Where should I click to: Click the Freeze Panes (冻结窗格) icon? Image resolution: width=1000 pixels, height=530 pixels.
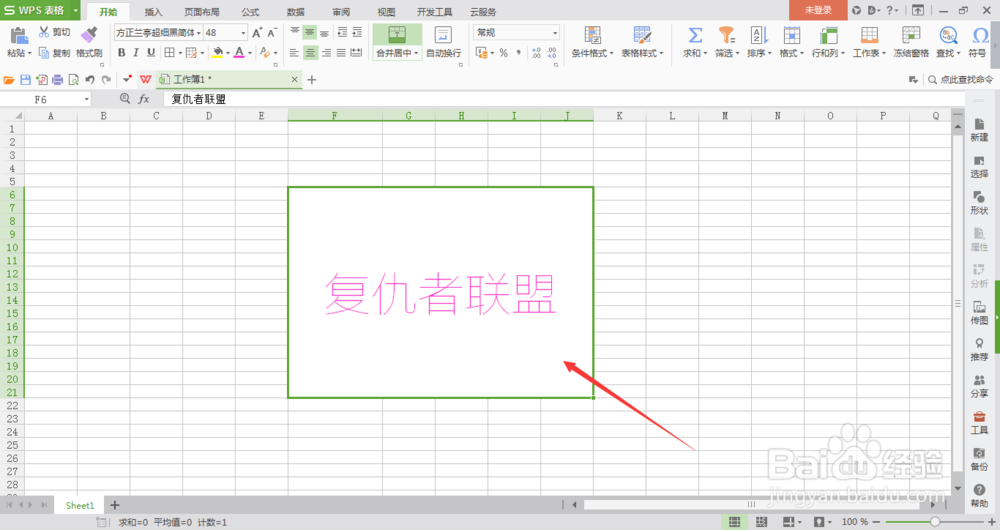click(911, 35)
